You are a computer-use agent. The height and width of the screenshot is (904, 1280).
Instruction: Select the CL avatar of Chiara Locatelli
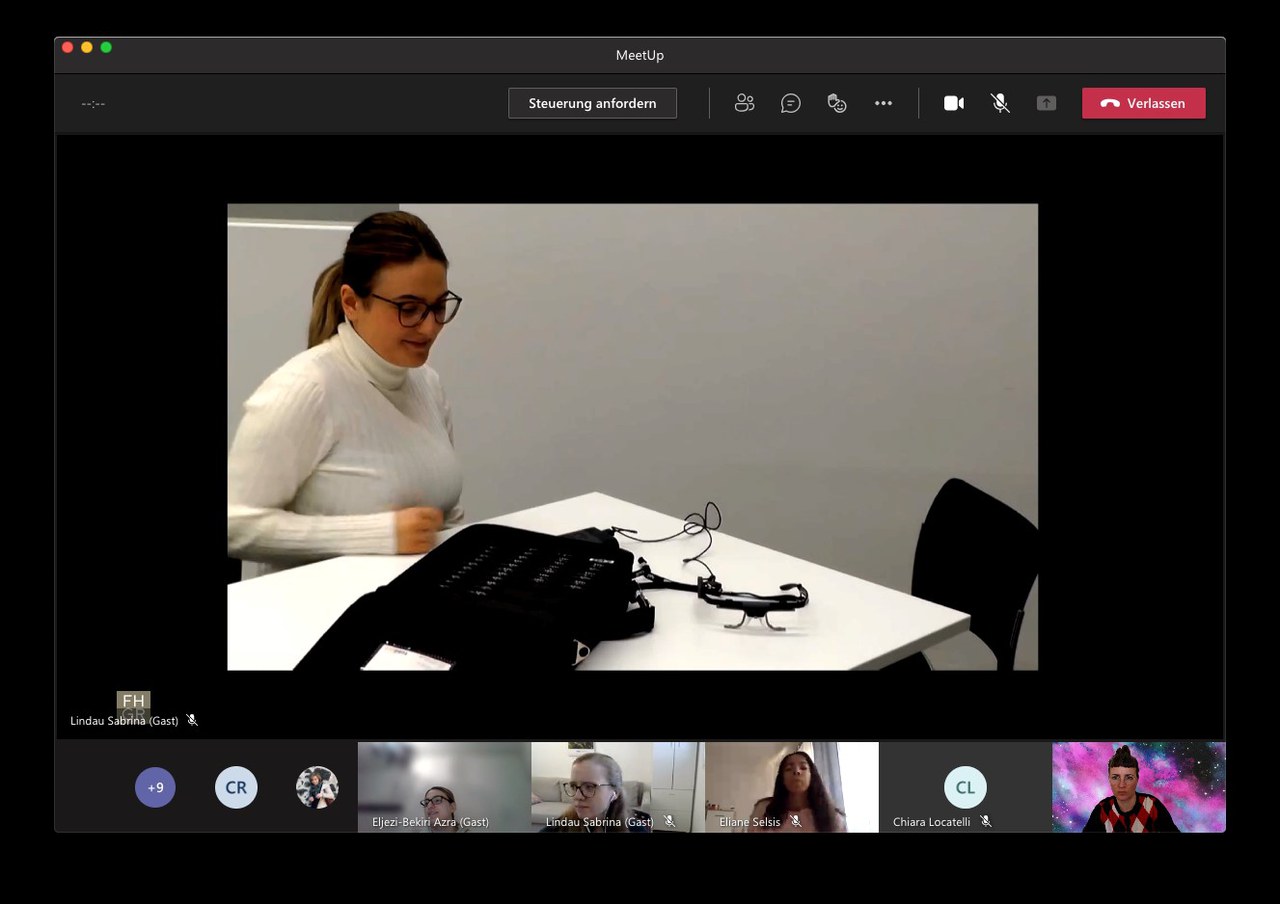pos(965,787)
